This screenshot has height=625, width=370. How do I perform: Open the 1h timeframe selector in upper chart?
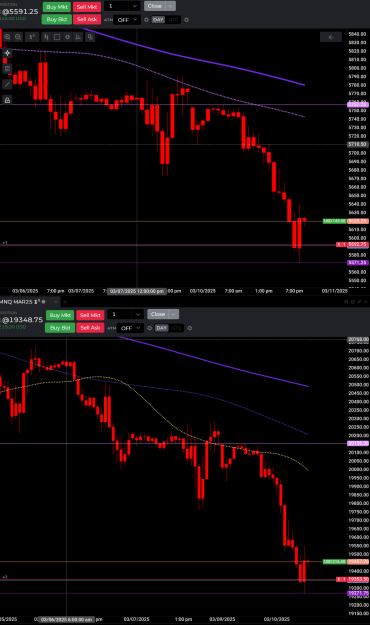click(x=32, y=37)
